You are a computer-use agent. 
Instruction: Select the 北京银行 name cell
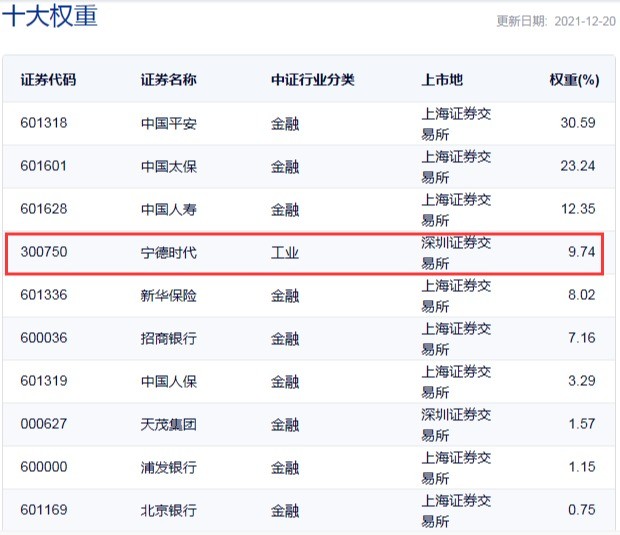[169, 511]
